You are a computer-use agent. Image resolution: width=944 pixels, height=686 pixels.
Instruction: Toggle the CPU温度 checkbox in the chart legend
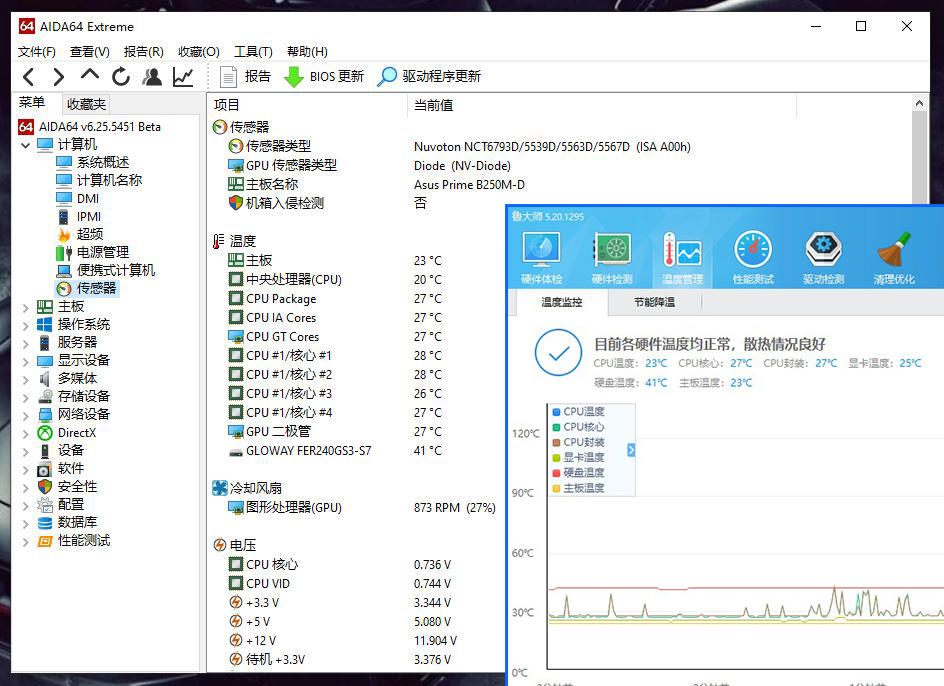557,412
